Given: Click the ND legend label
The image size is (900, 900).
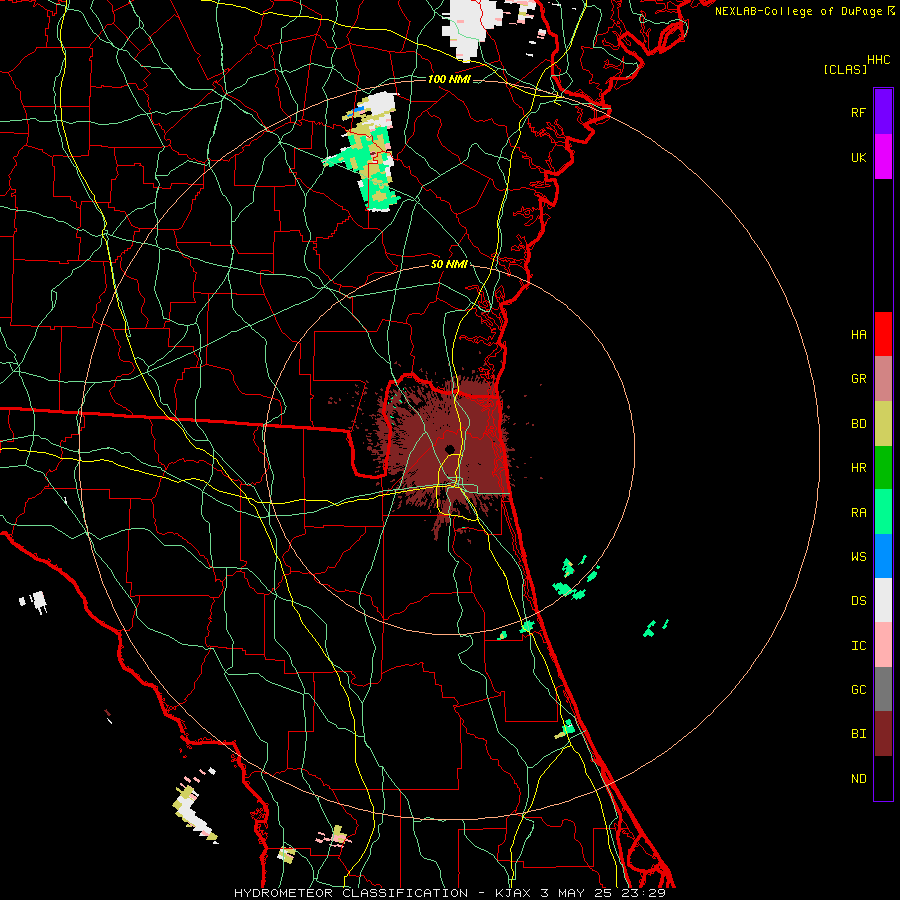Looking at the screenshot, I should click(858, 779).
